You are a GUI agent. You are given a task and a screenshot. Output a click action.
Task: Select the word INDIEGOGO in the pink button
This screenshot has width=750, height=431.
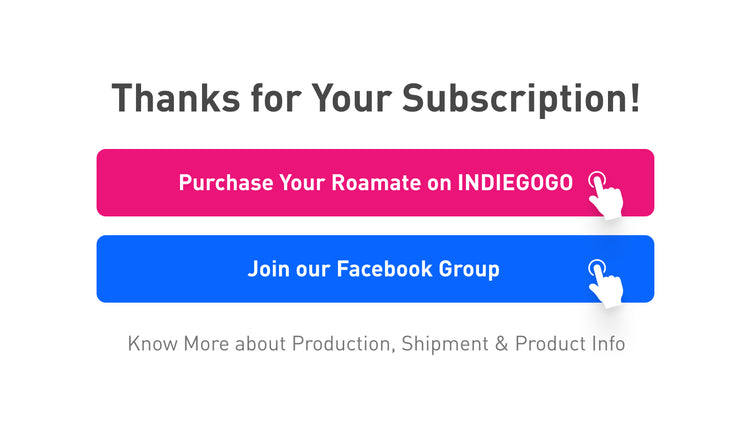coord(515,183)
